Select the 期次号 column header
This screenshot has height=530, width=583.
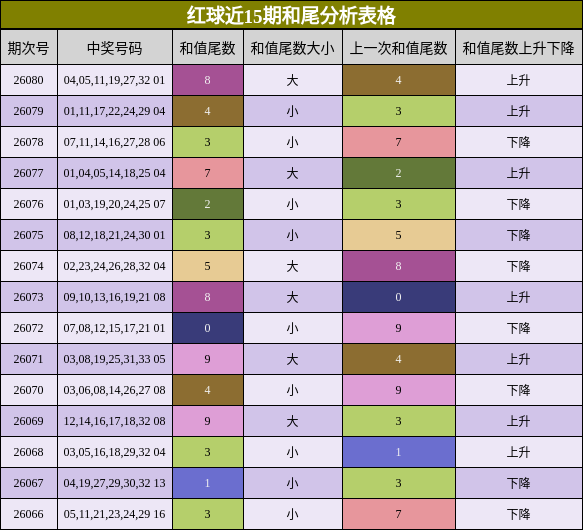[29, 47]
